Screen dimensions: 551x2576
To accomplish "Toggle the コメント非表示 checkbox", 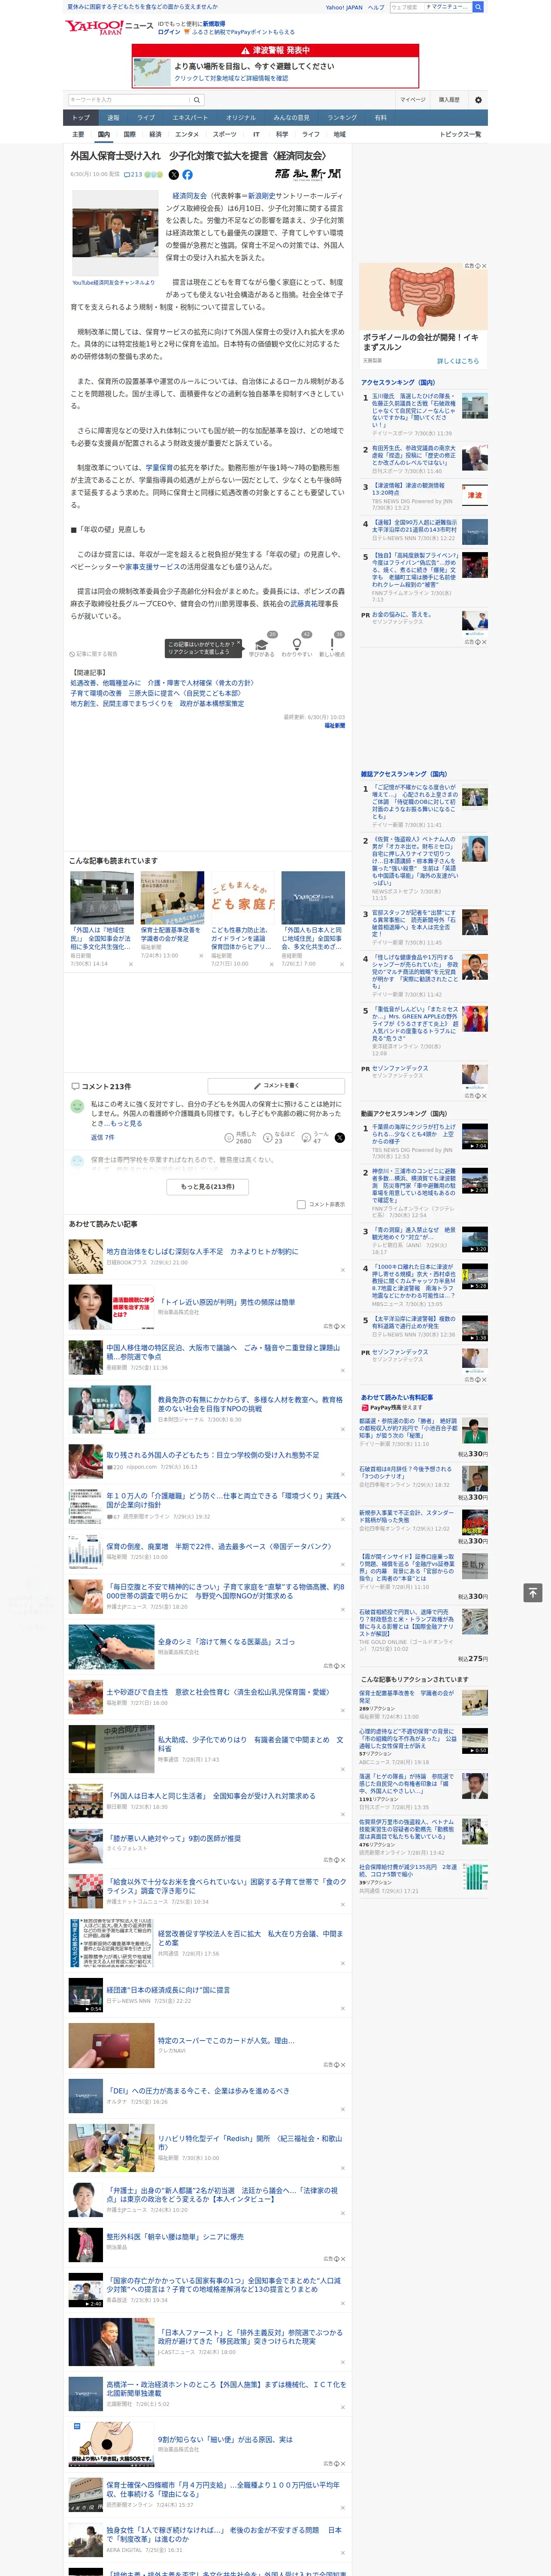I will tap(301, 1205).
